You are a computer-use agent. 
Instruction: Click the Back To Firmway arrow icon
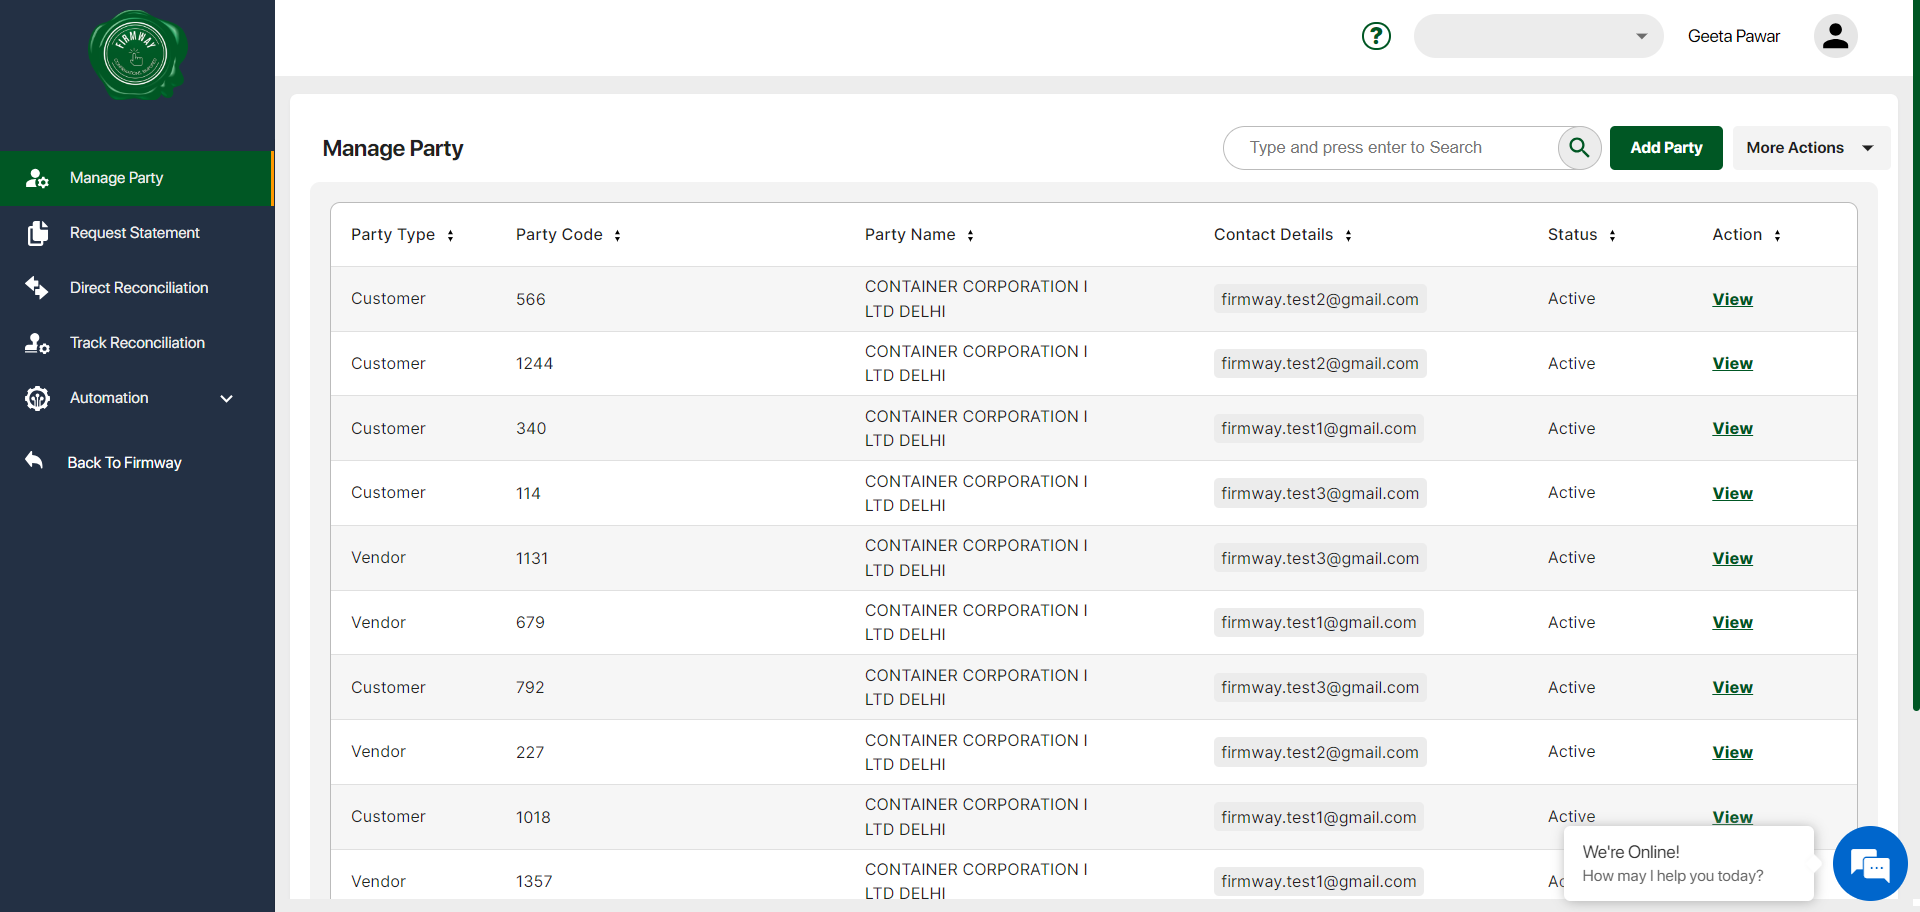click(x=35, y=461)
